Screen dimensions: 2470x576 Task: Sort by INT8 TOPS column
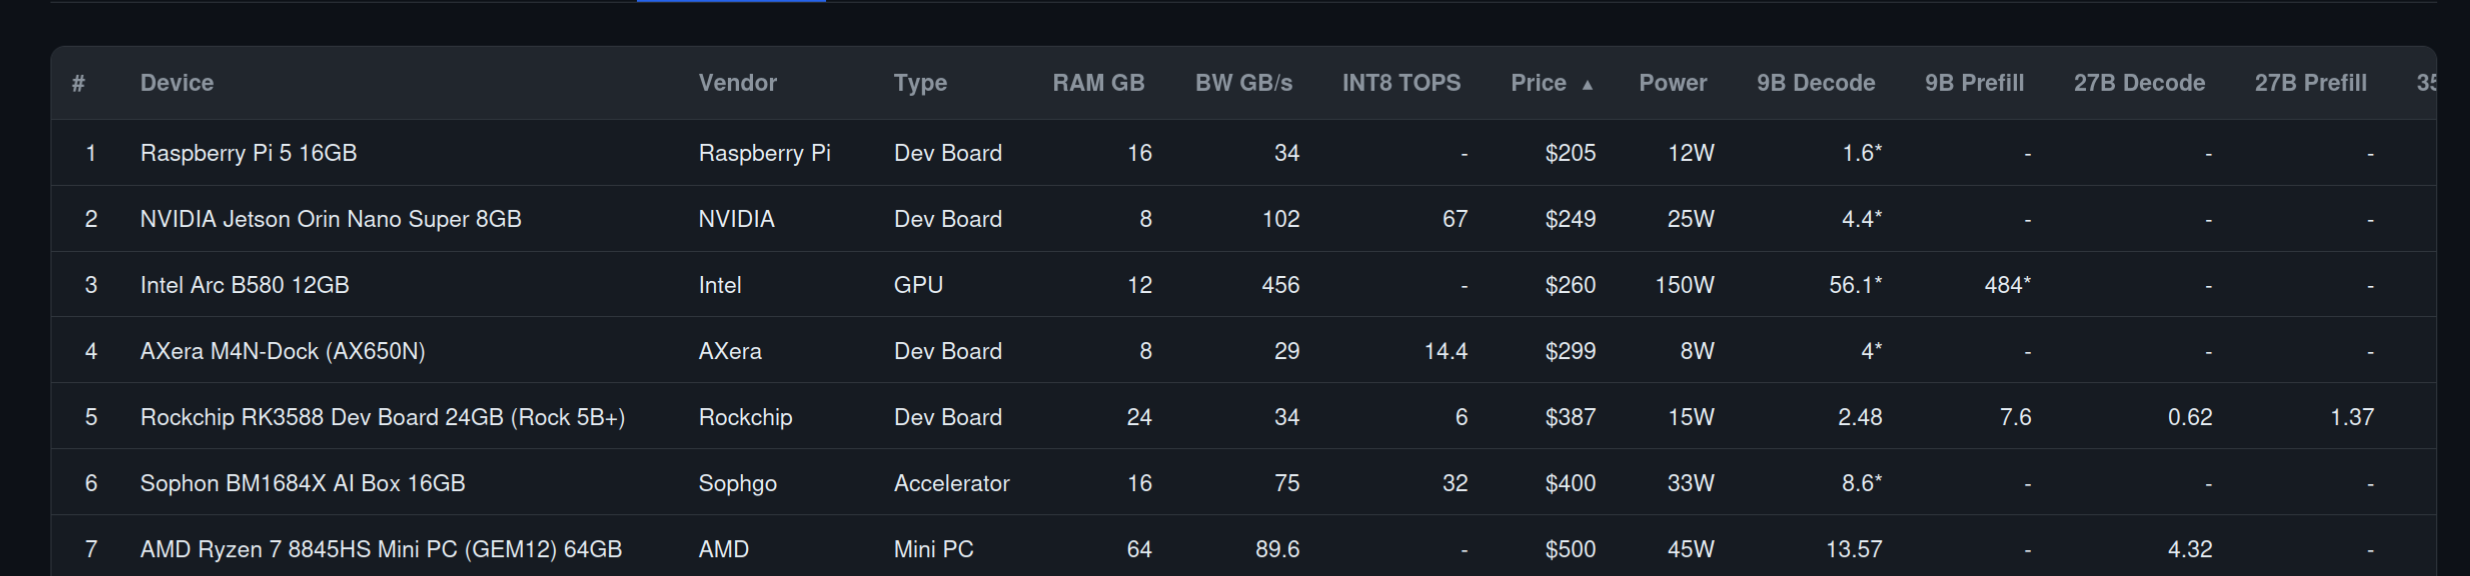point(1401,83)
